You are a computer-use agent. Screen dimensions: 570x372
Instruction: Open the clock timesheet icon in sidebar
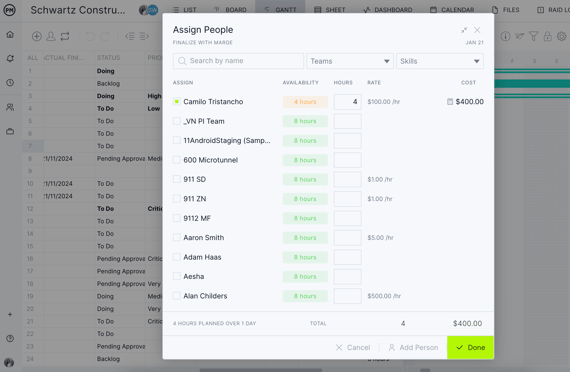10,83
